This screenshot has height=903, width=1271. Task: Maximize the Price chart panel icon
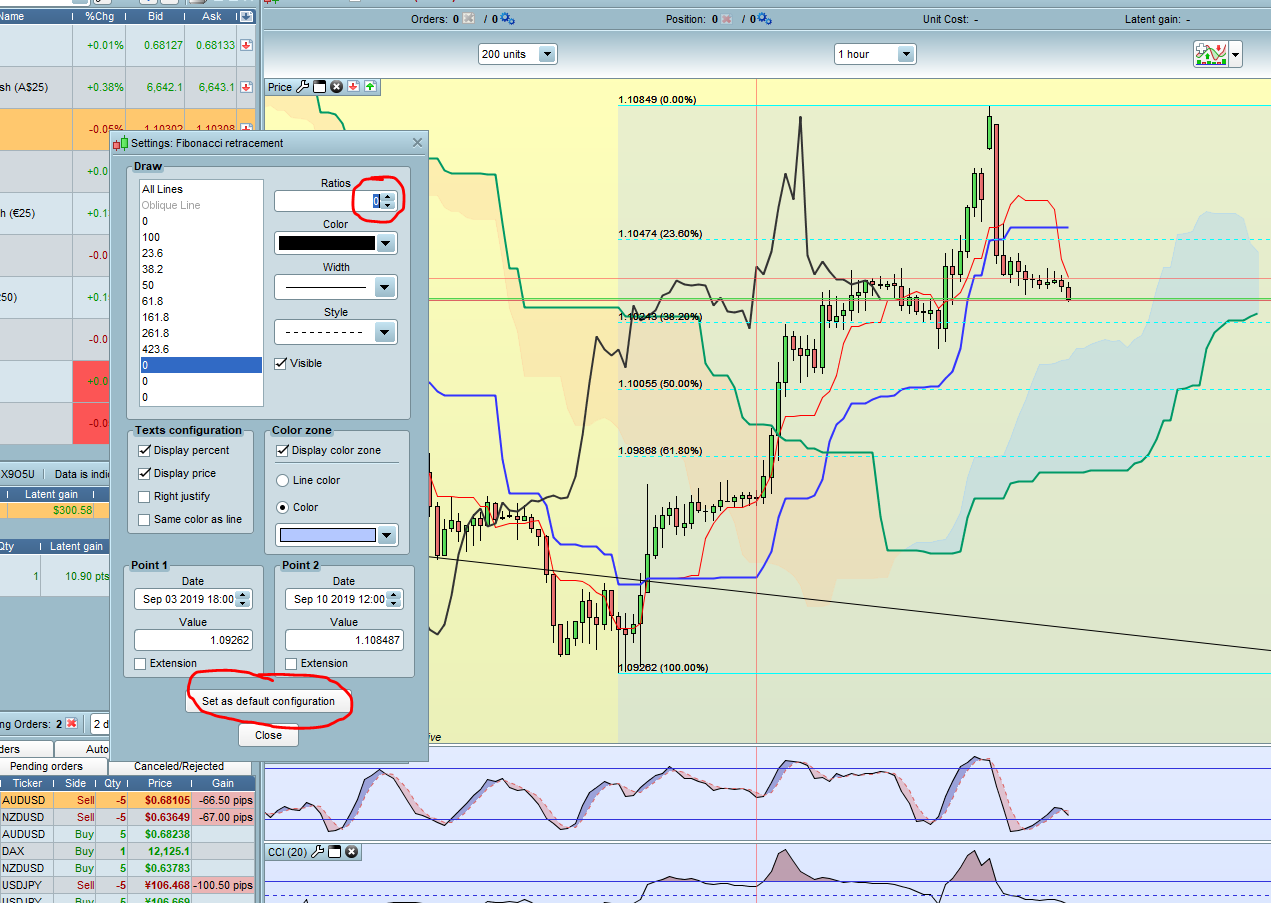point(320,87)
